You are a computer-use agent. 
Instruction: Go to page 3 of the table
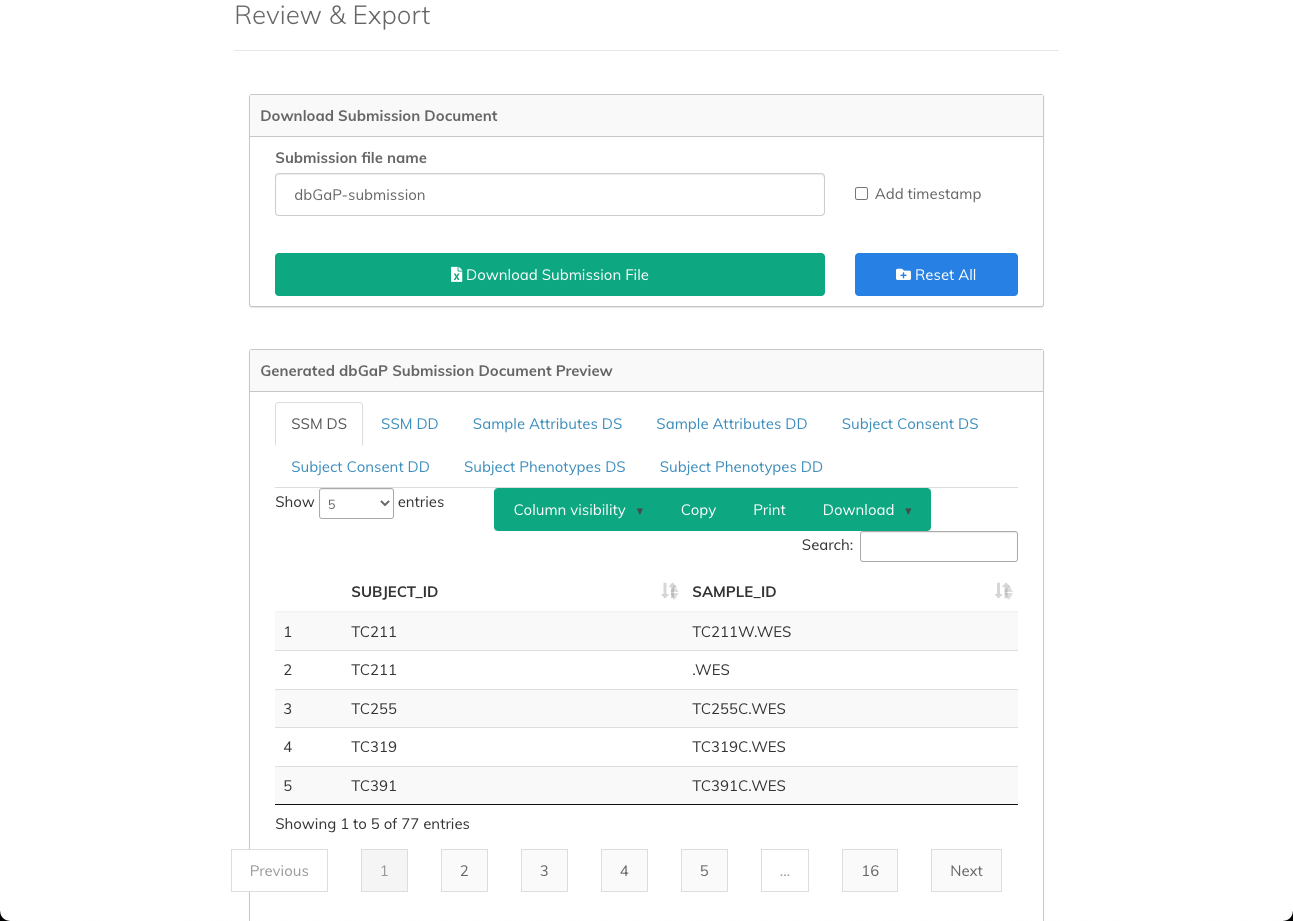(544, 871)
